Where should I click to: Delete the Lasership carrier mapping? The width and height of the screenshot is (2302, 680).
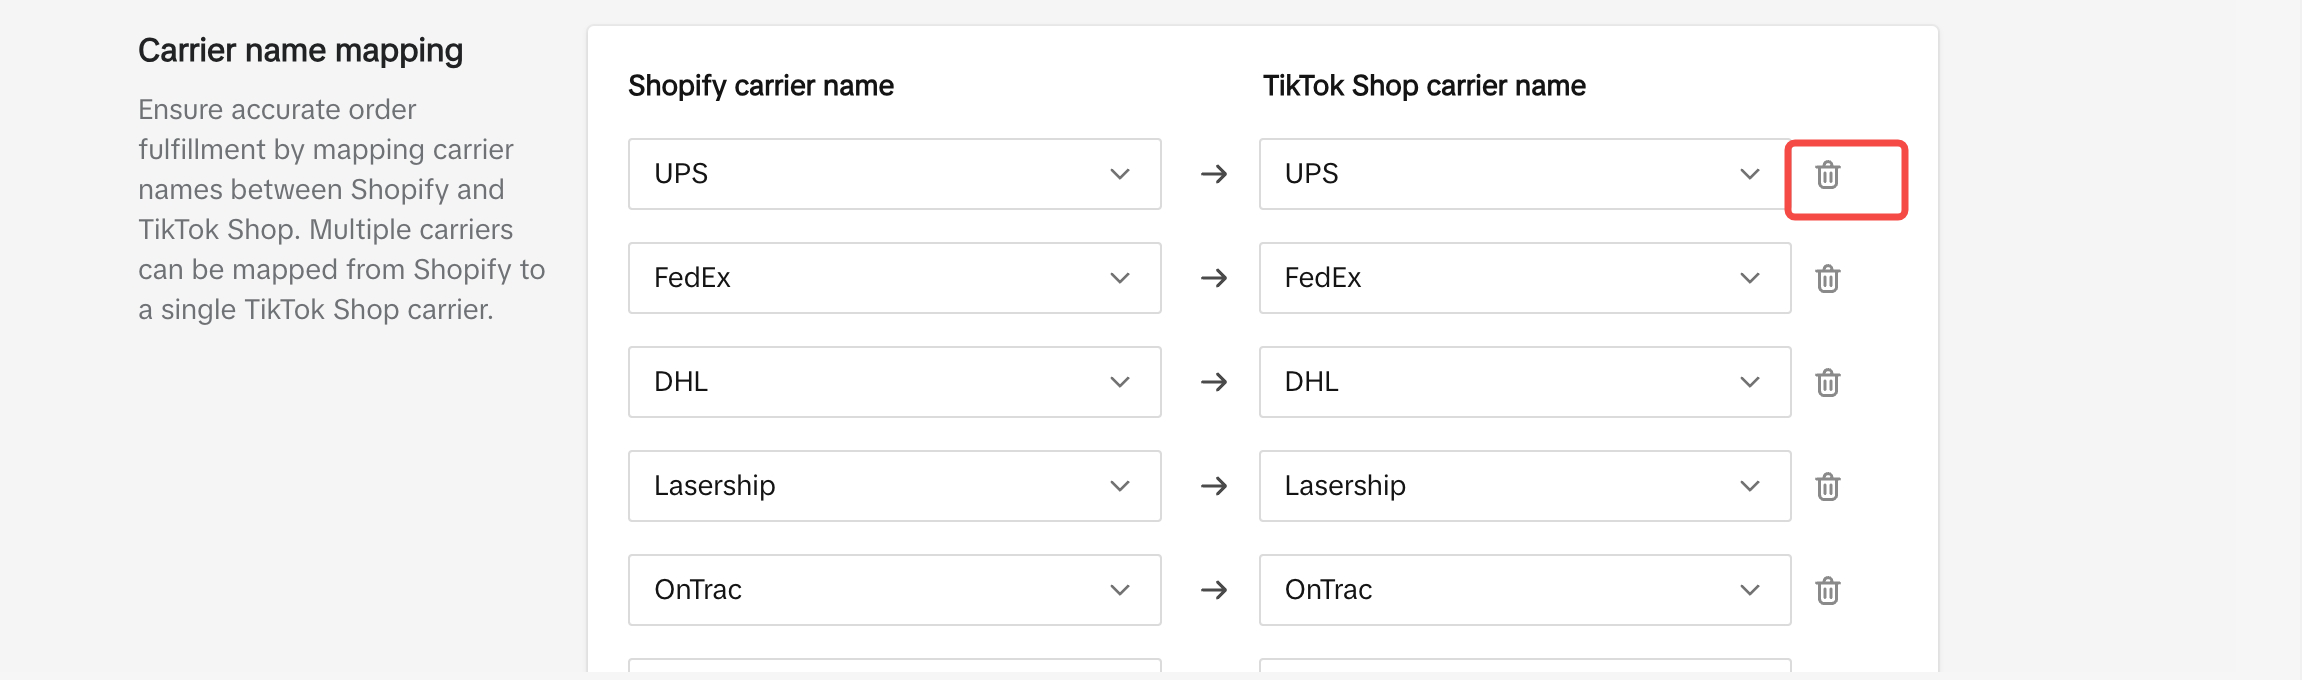coord(1827,487)
